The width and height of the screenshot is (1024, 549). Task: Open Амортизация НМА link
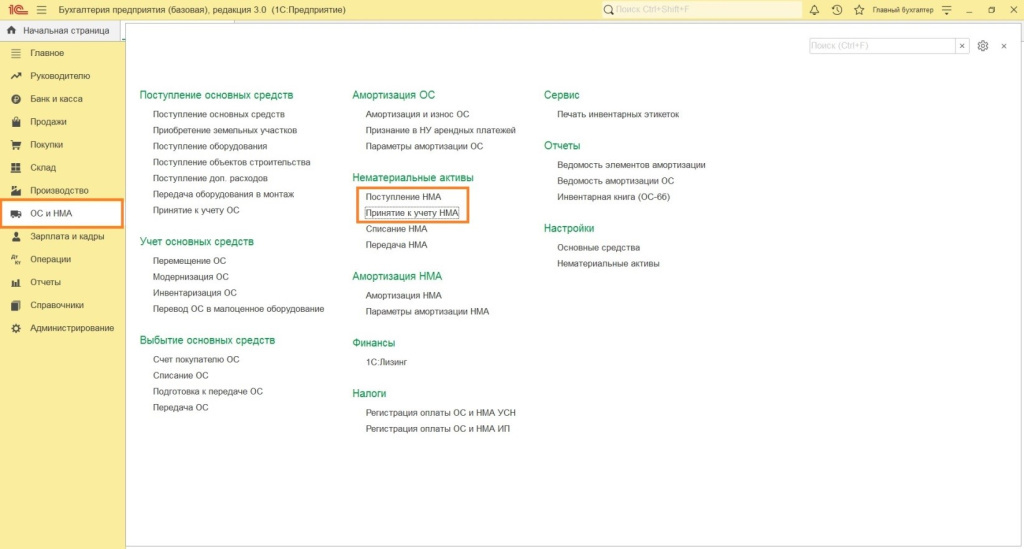click(404, 295)
